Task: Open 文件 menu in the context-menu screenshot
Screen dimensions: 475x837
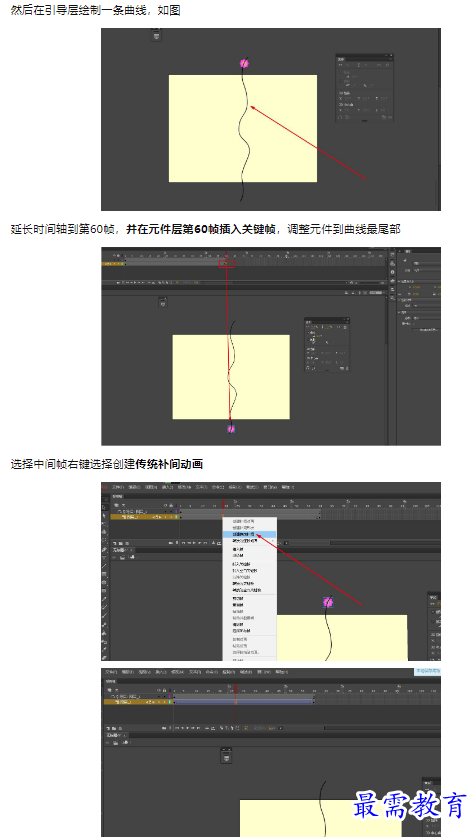Action: (118, 487)
